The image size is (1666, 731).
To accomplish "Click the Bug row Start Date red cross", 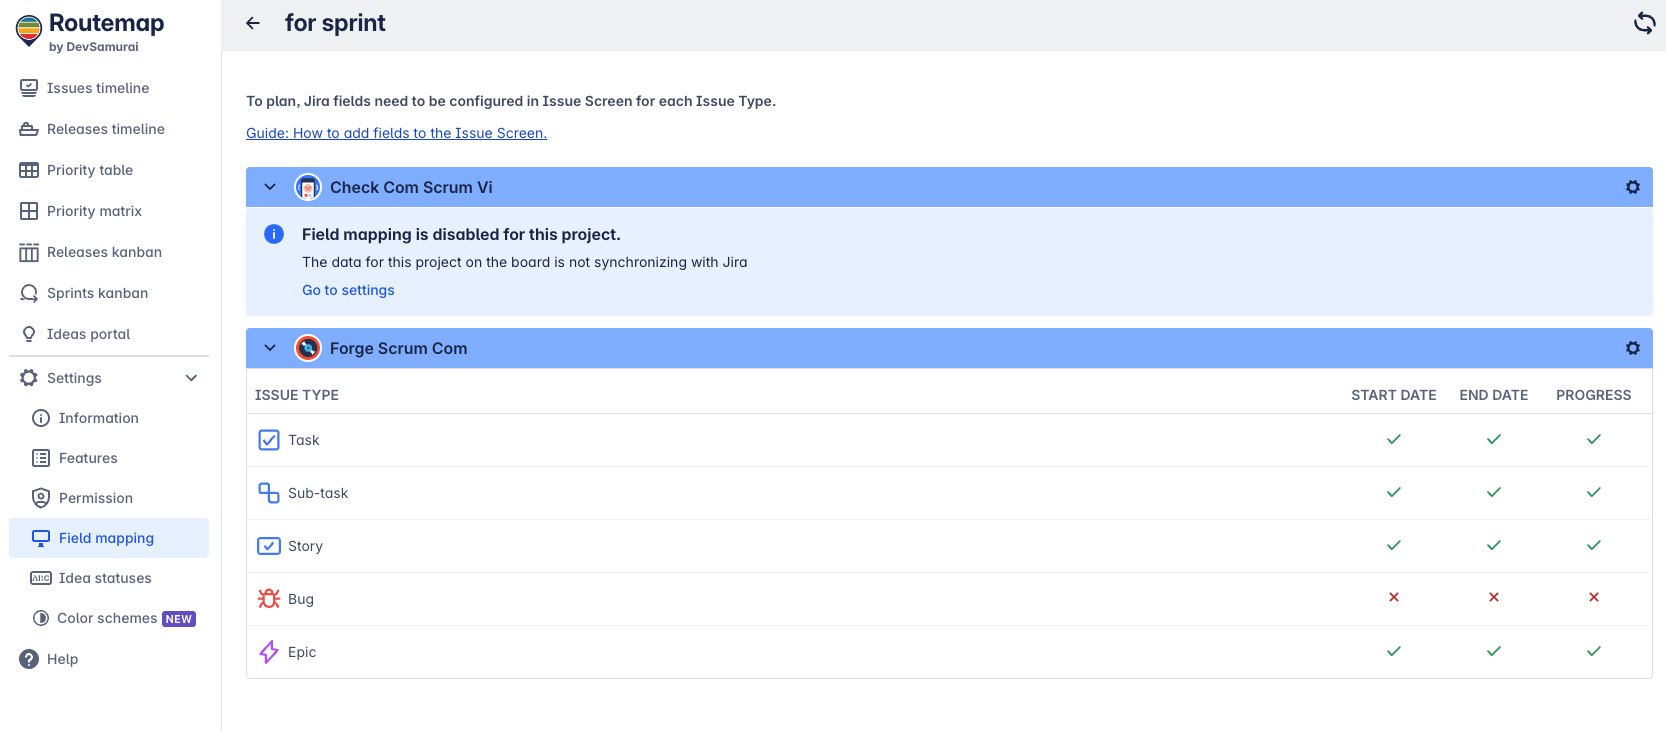I will (1393, 598).
